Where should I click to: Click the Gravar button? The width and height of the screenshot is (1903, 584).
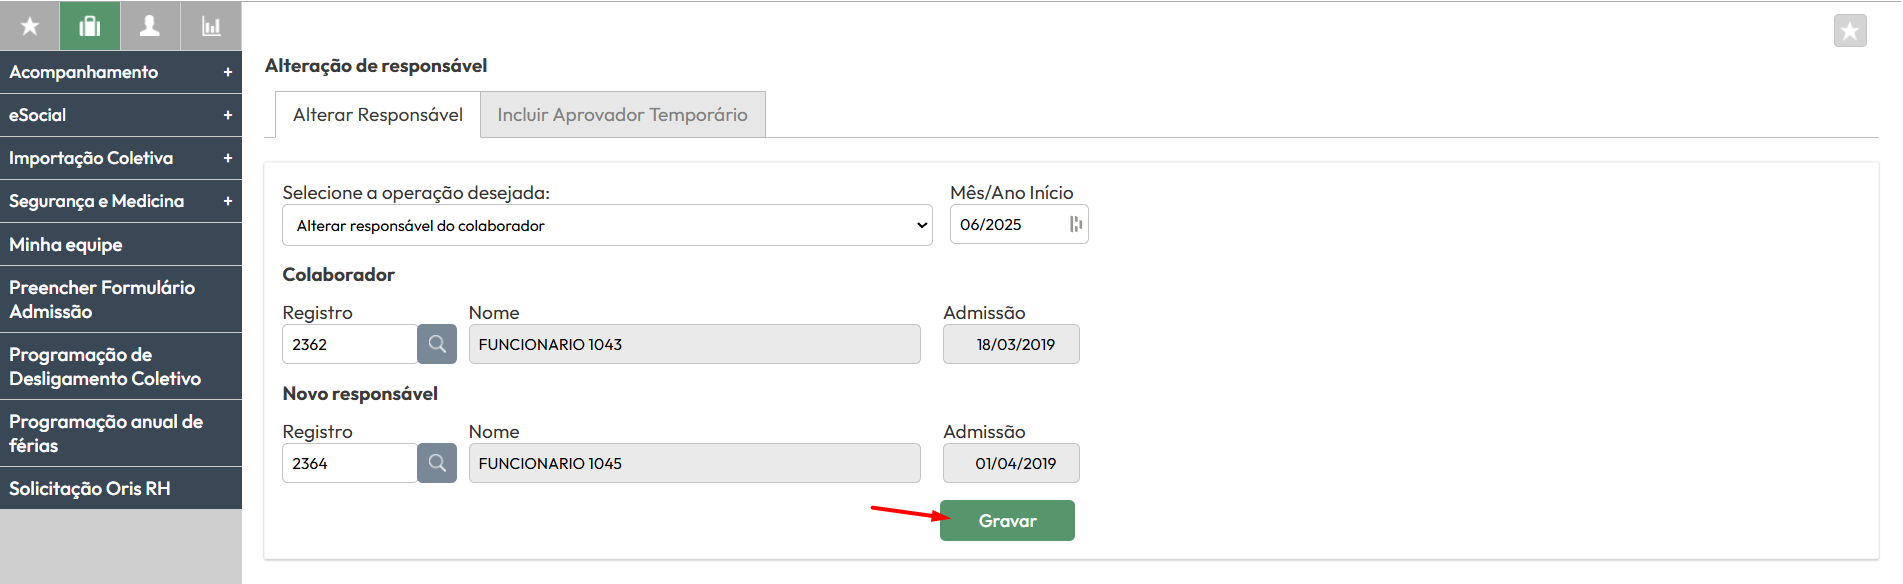tap(1007, 521)
